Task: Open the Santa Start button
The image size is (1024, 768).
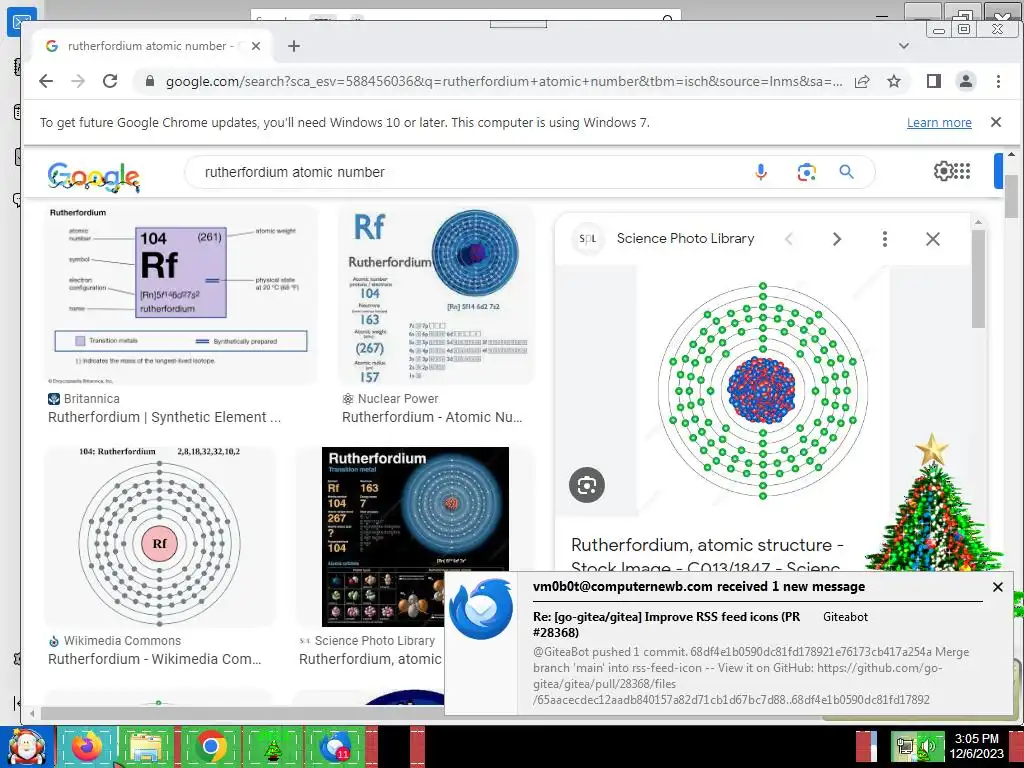Action: (26, 747)
